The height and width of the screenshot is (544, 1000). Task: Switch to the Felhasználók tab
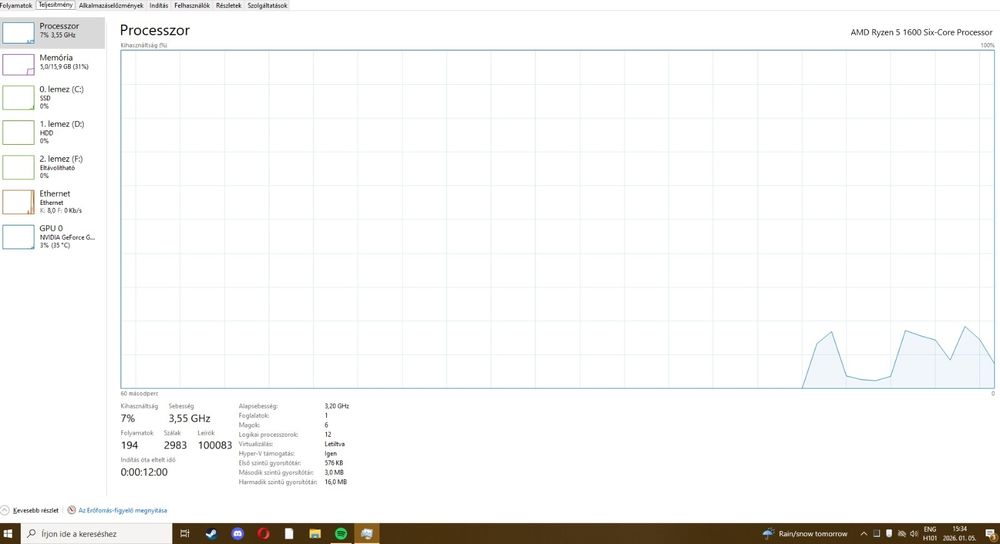(x=192, y=5)
